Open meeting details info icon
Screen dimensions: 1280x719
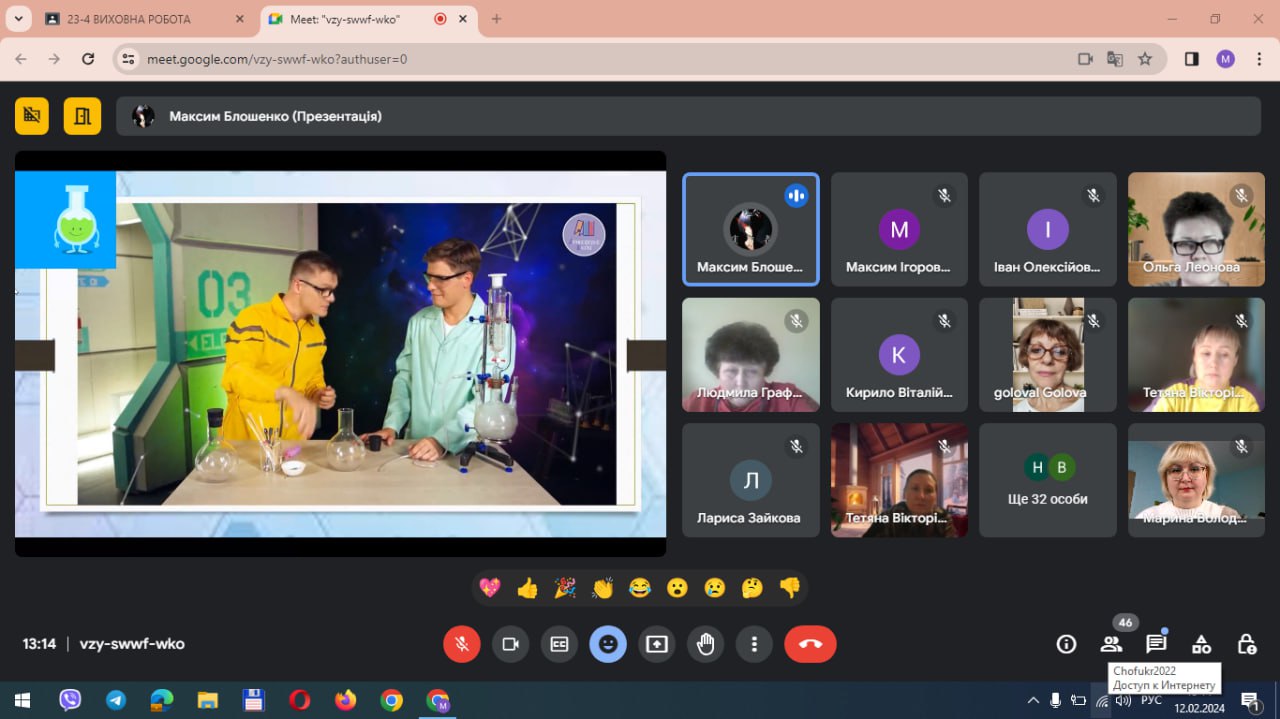[x=1066, y=644]
